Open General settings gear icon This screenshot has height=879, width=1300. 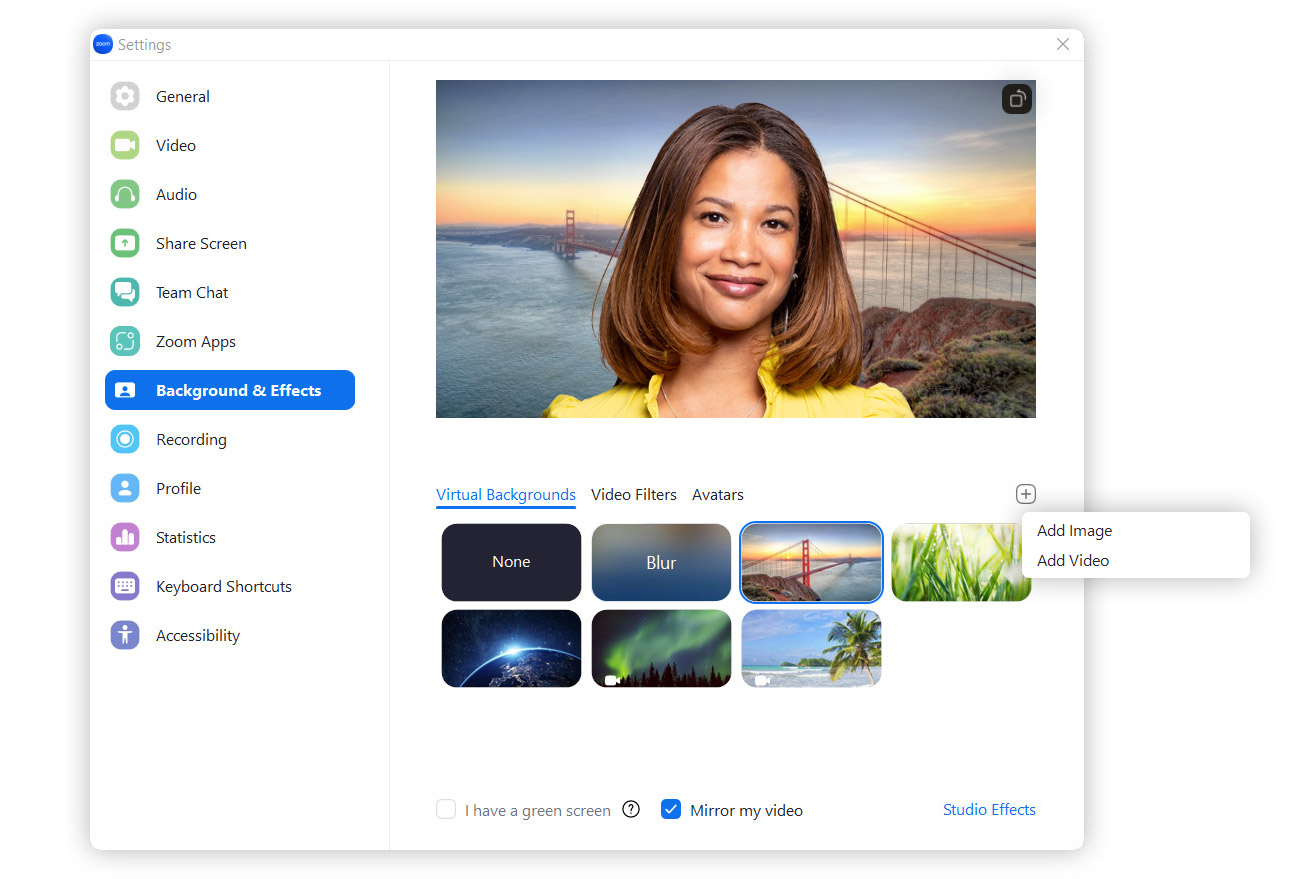tap(125, 97)
